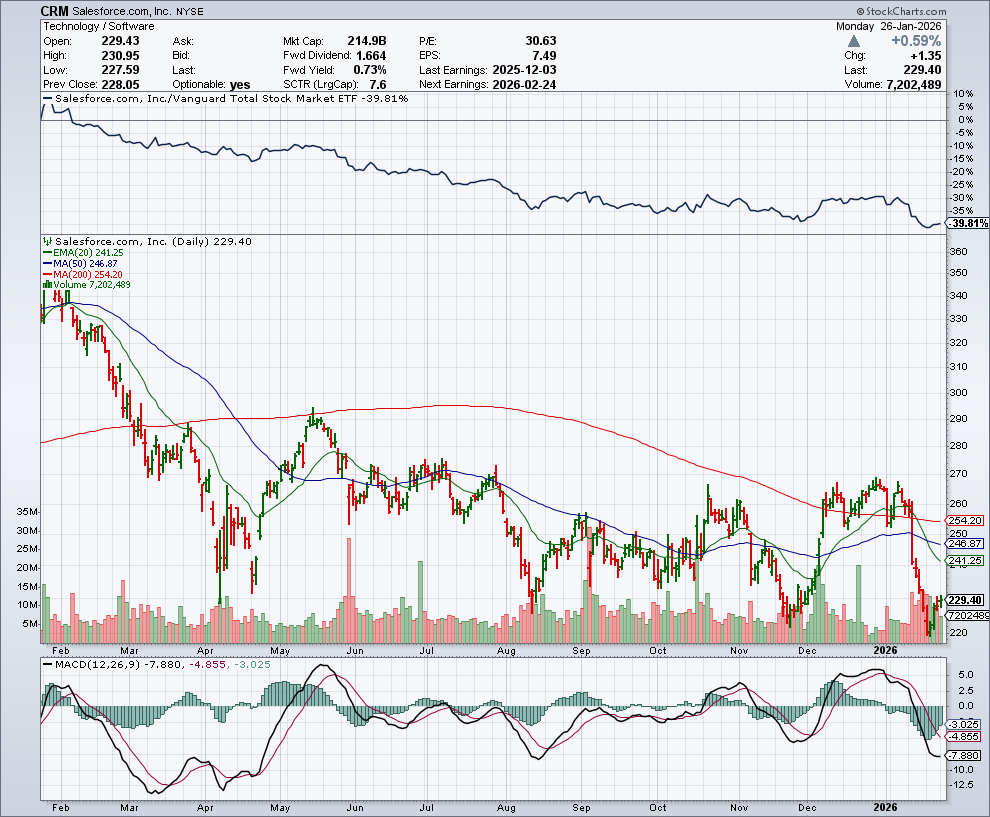Click the red 254.20 price tag on the right axis
990x817 pixels.
[x=966, y=520]
